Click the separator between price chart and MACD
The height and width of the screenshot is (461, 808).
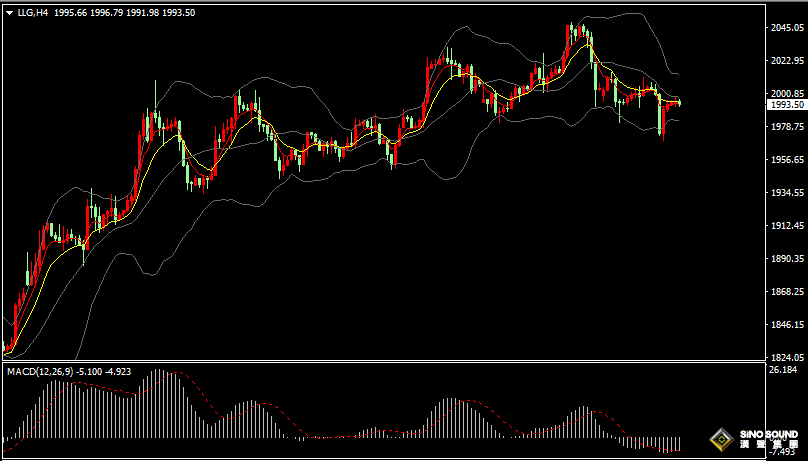[384, 362]
